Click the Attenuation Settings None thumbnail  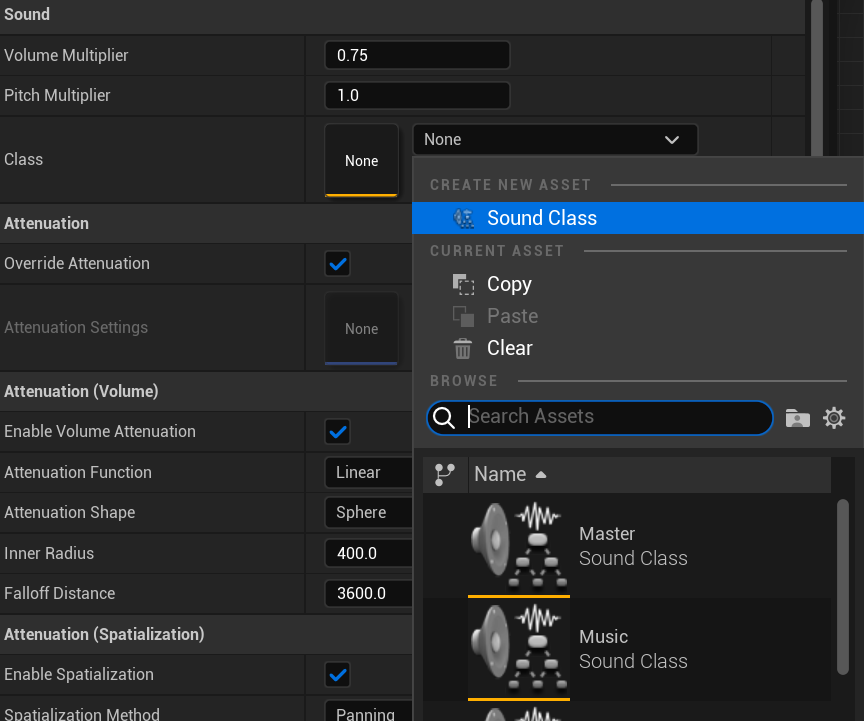(361, 329)
